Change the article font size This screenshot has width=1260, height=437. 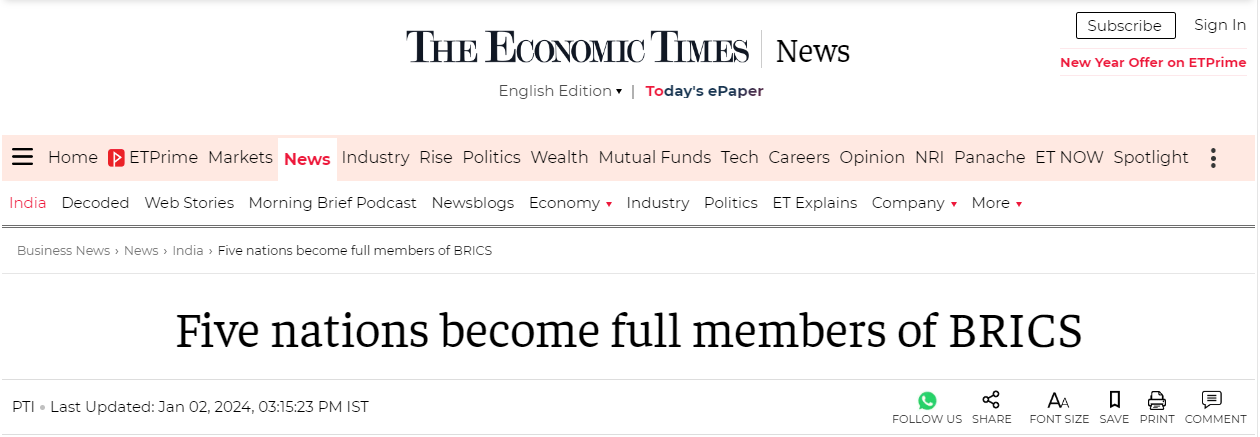[x=1058, y=401]
